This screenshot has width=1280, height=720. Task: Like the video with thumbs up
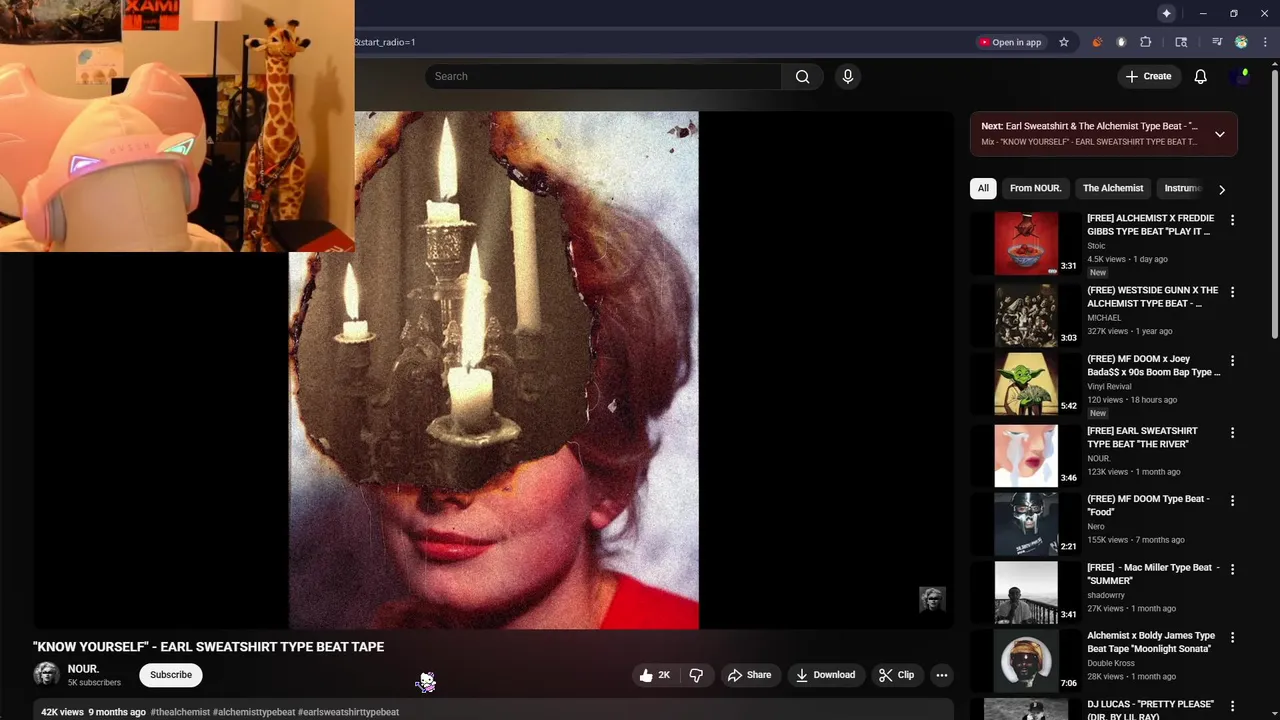[x=655, y=675]
